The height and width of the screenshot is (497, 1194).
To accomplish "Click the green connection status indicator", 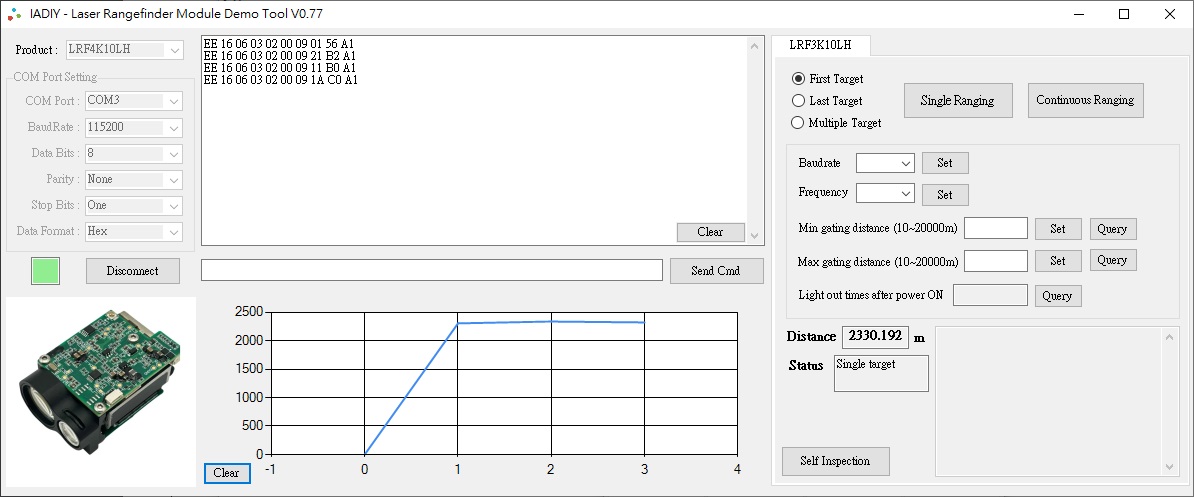I will coord(45,271).
